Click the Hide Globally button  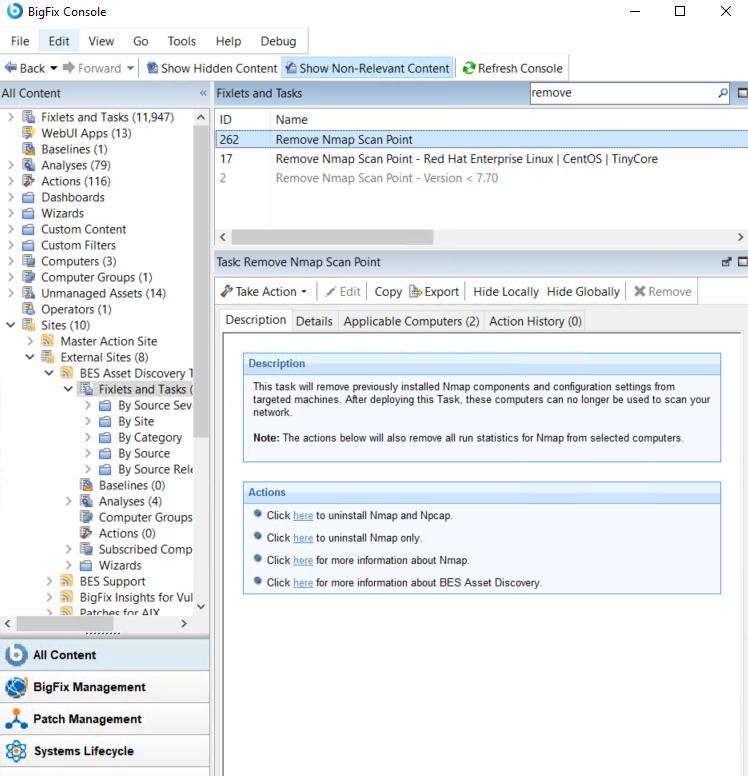(583, 291)
